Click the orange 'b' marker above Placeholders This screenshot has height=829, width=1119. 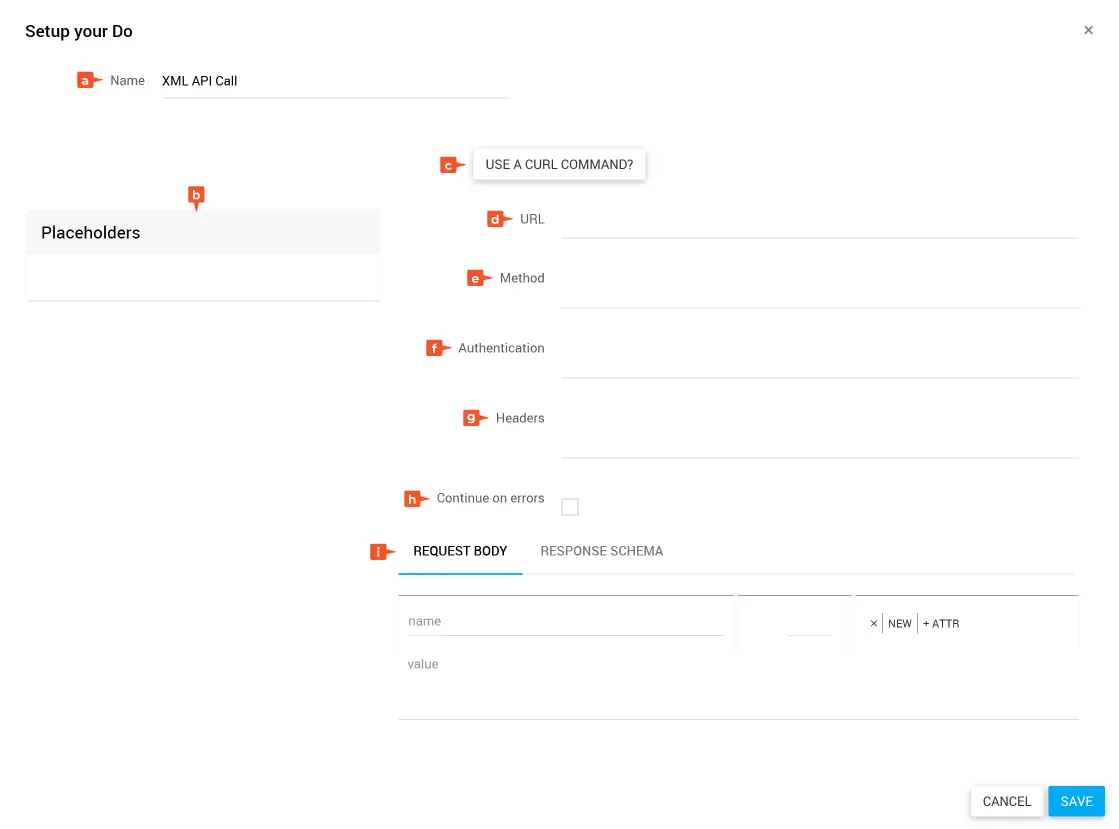point(196,196)
